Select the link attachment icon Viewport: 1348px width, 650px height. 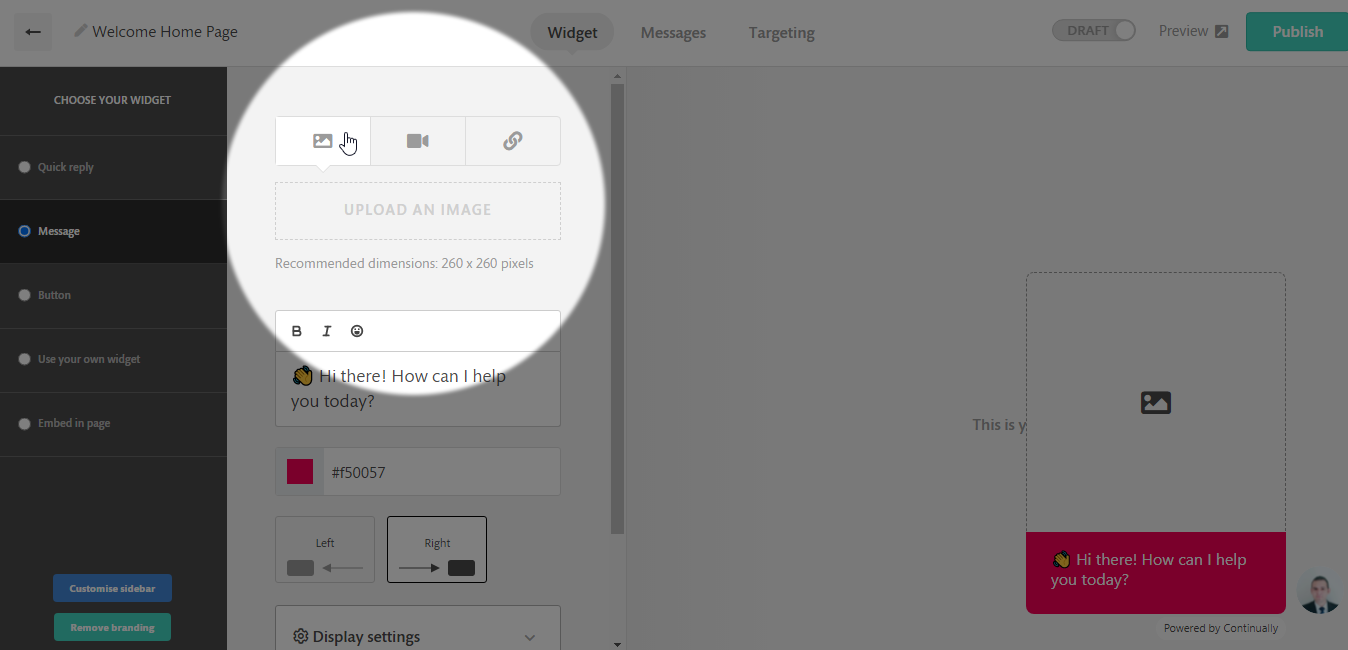pos(512,141)
